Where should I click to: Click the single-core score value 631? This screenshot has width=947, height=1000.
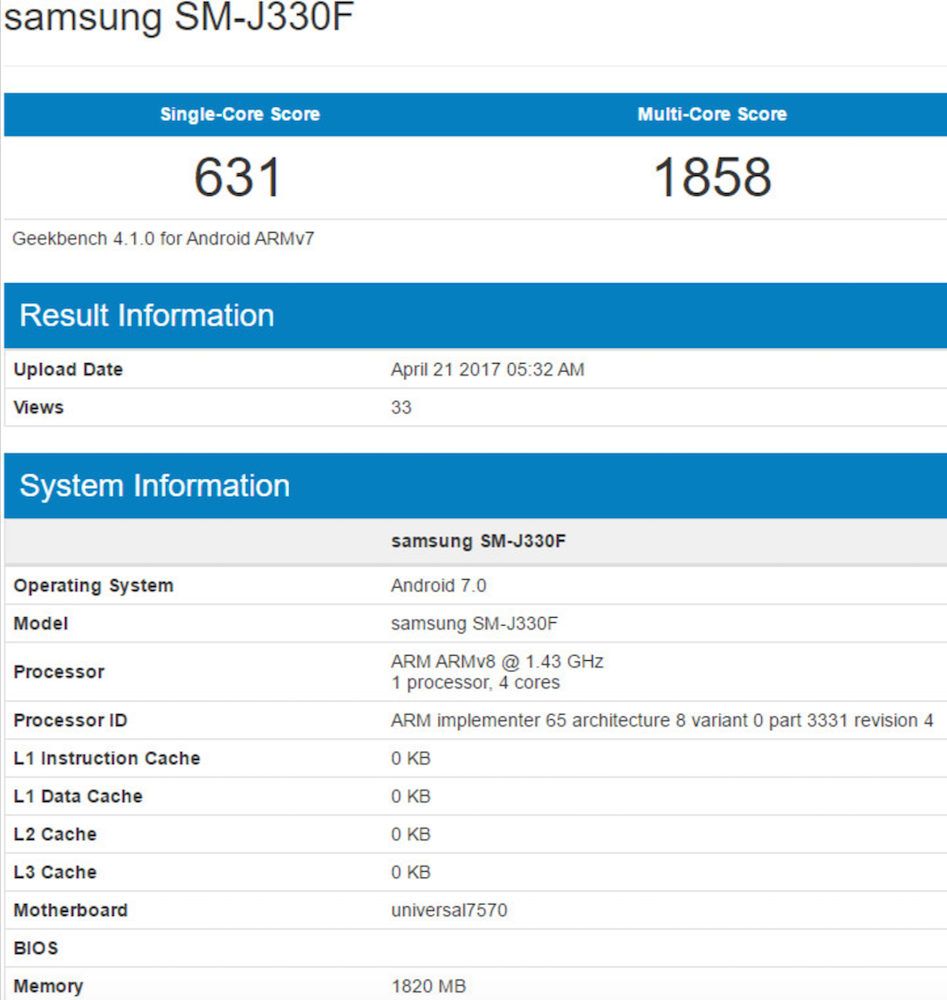point(239,177)
